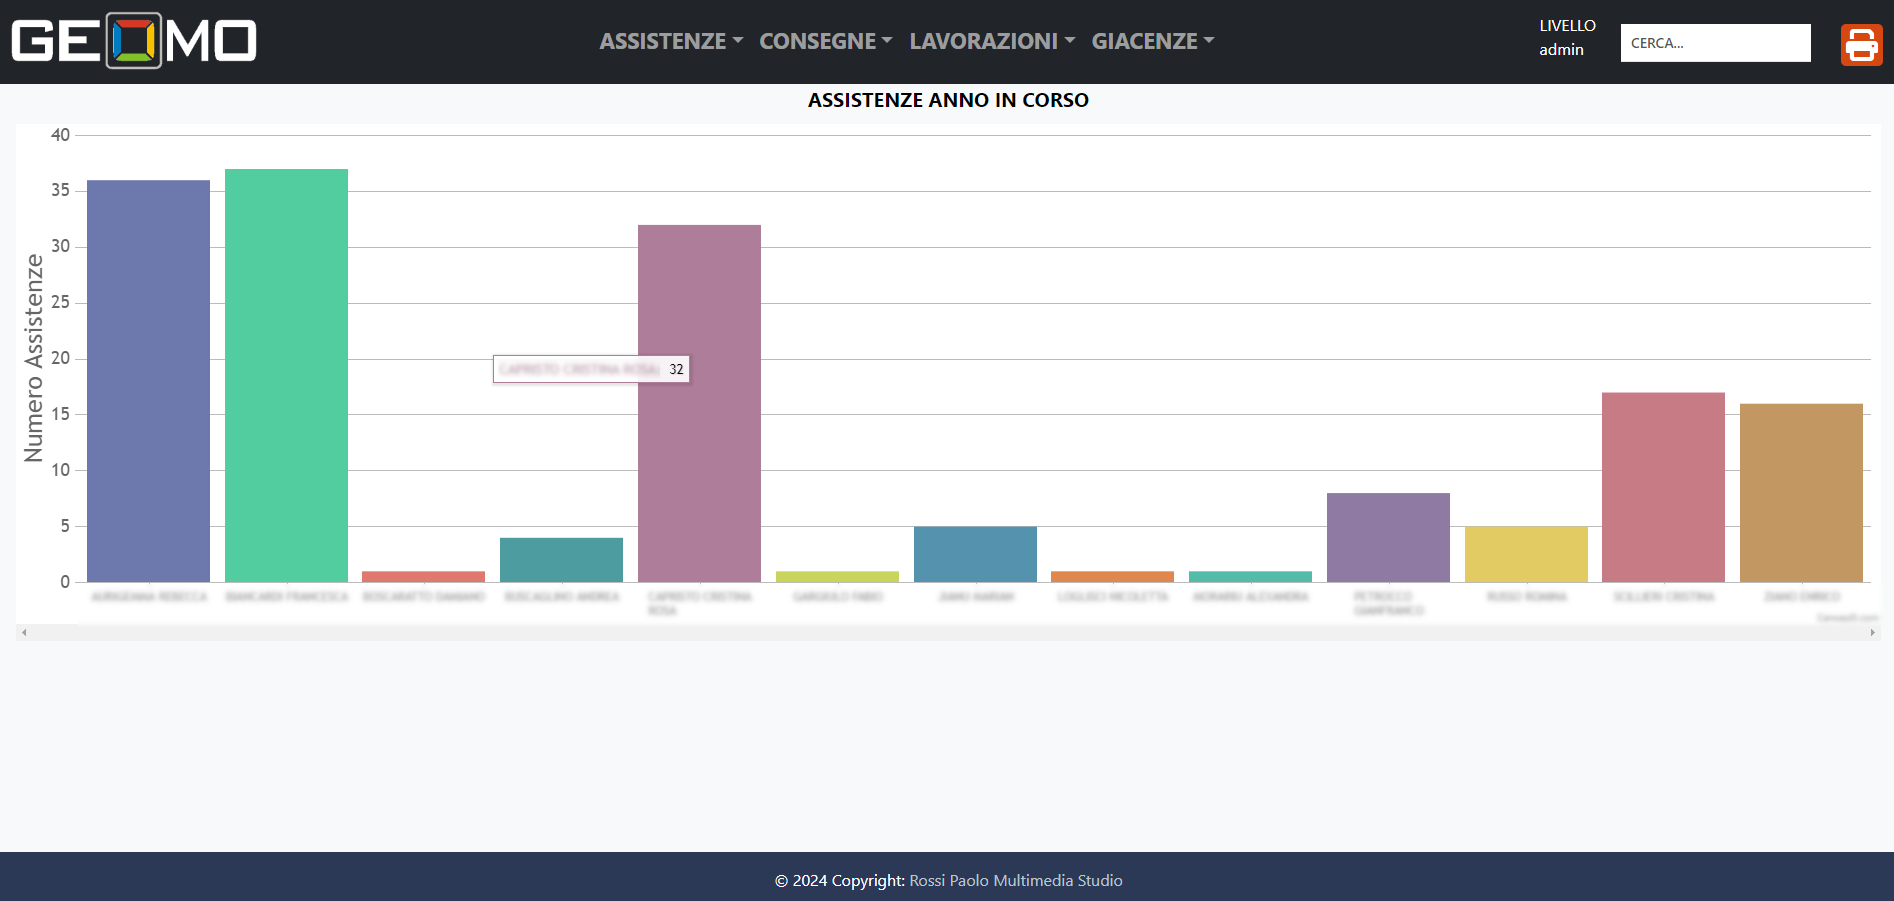Click the mauve bar with value 32
Viewport: 1894px width, 901px height.
tap(699, 403)
